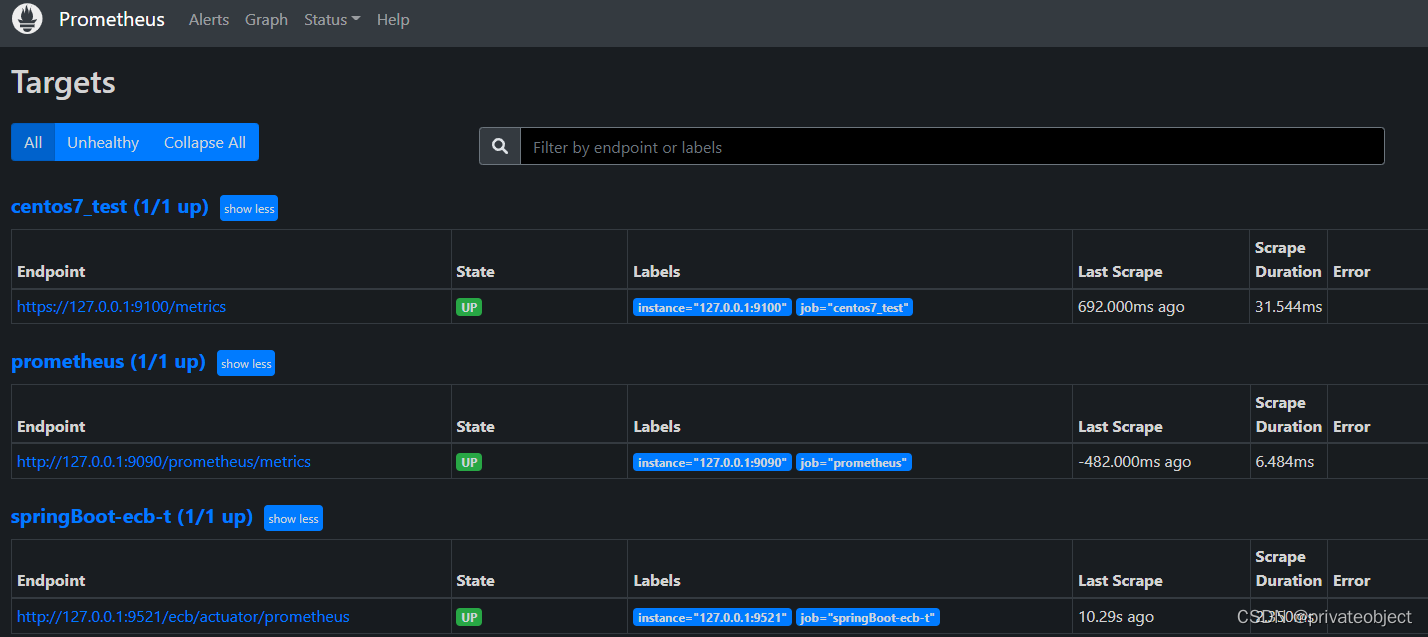The height and width of the screenshot is (637, 1428).
Task: Click the 10.29s ago last scrape value
Action: (1115, 617)
